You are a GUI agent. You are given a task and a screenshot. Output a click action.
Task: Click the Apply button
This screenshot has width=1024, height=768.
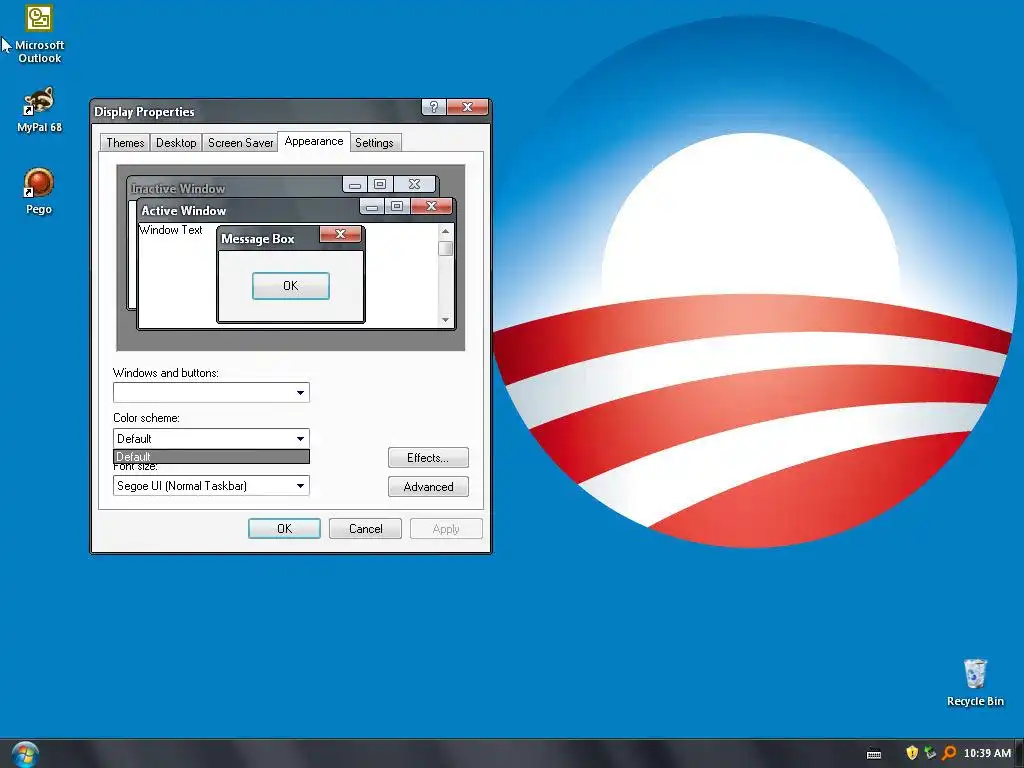pos(446,529)
